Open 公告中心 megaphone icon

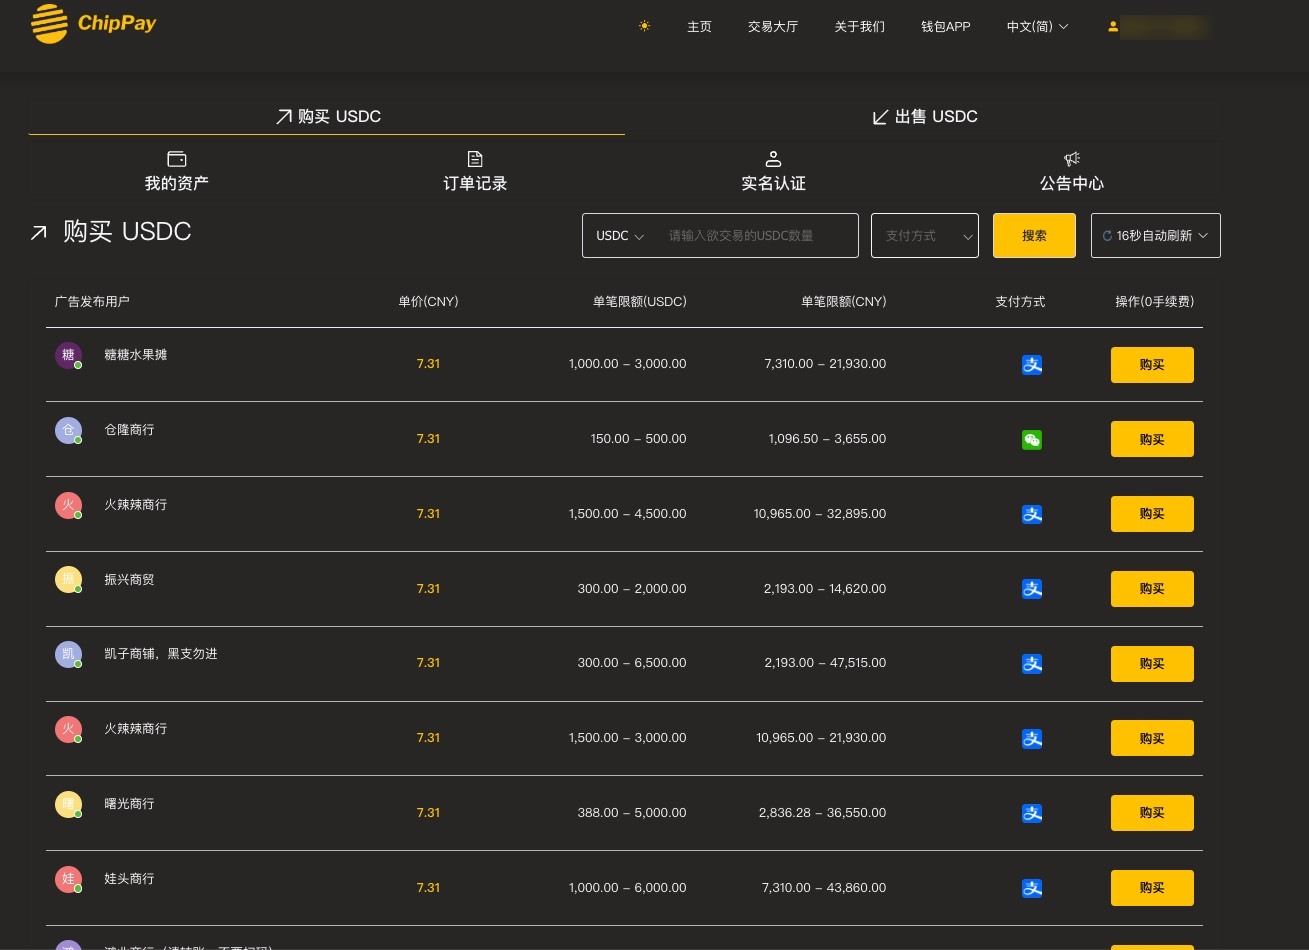pyautogui.click(x=1072, y=159)
